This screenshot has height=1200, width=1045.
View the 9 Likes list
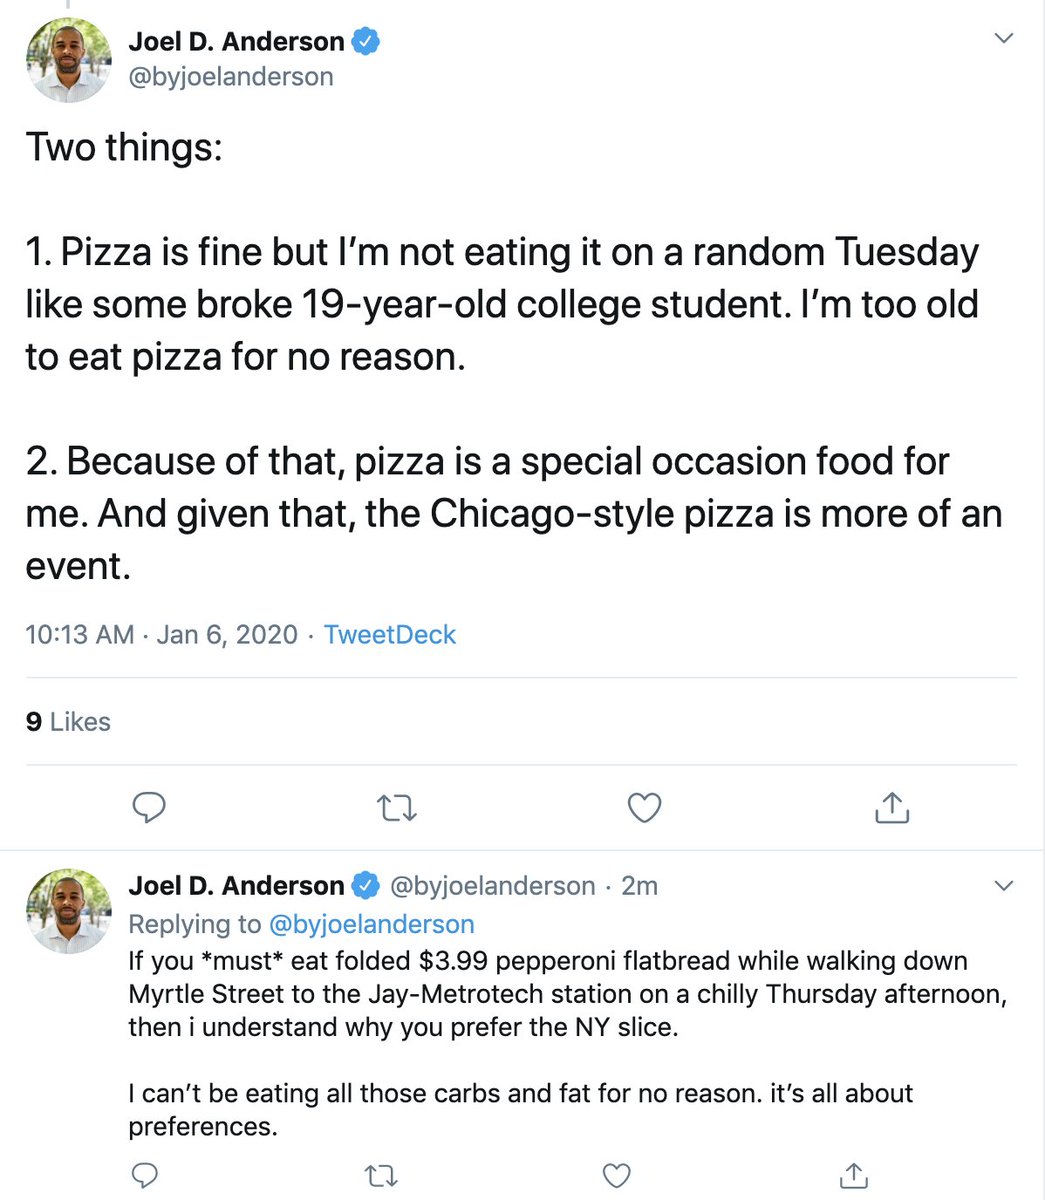pyautogui.click(x=68, y=722)
